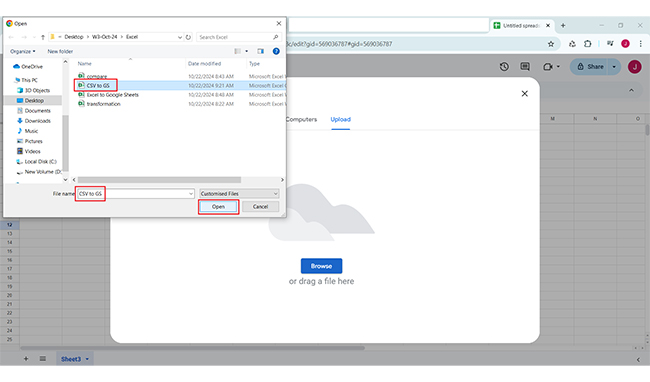This screenshot has width=650, height=382.
Task: Open the Share options dropdown arrow
Action: click(x=614, y=67)
